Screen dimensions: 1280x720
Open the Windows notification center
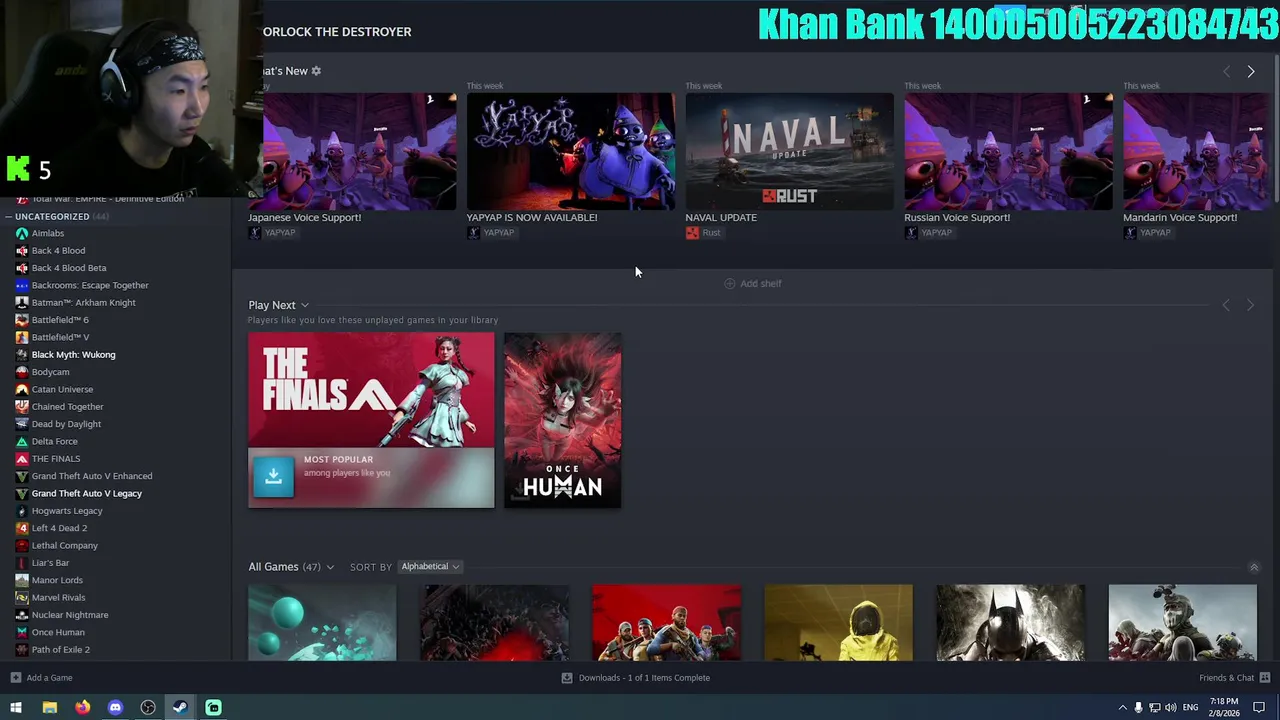pos(1259,708)
